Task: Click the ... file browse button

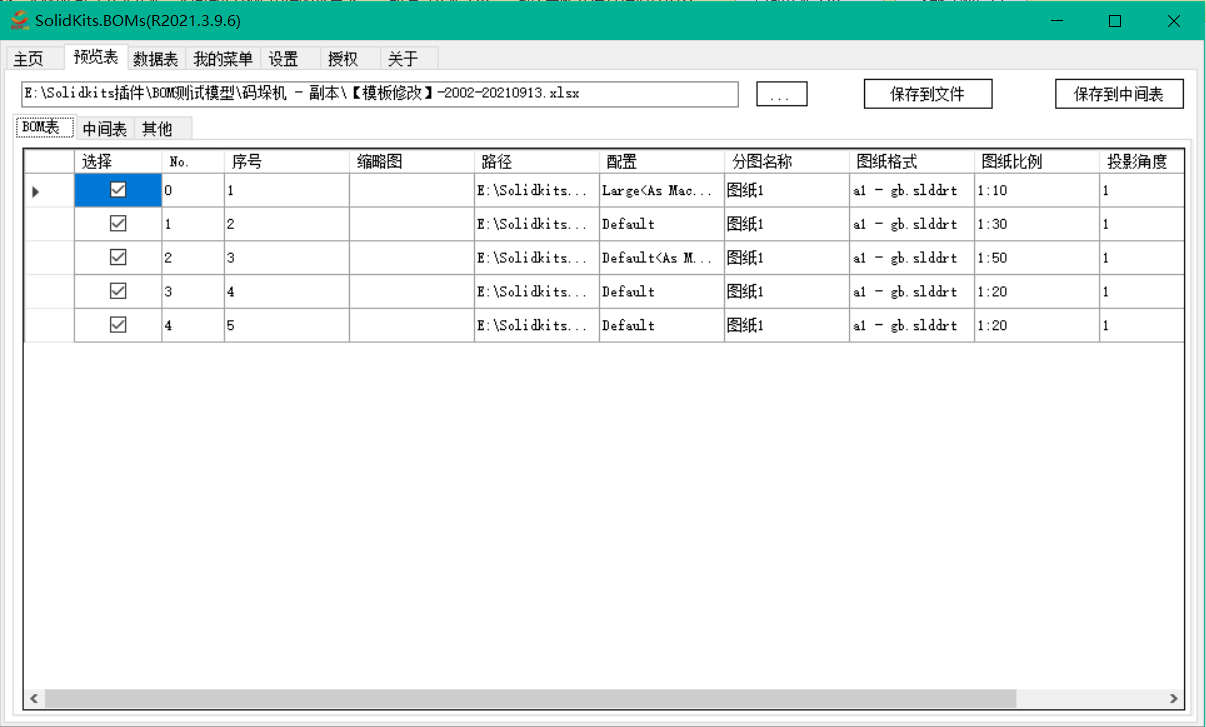Action: 779,93
